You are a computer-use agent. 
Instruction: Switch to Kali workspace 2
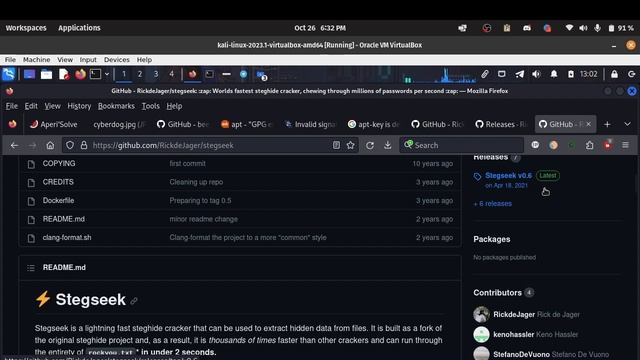(x=140, y=74)
